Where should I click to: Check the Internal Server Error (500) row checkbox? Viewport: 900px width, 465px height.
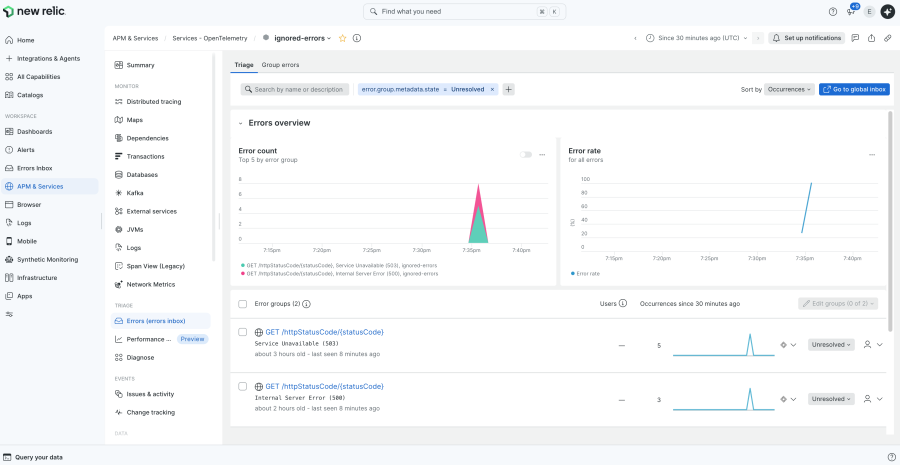pos(242,386)
